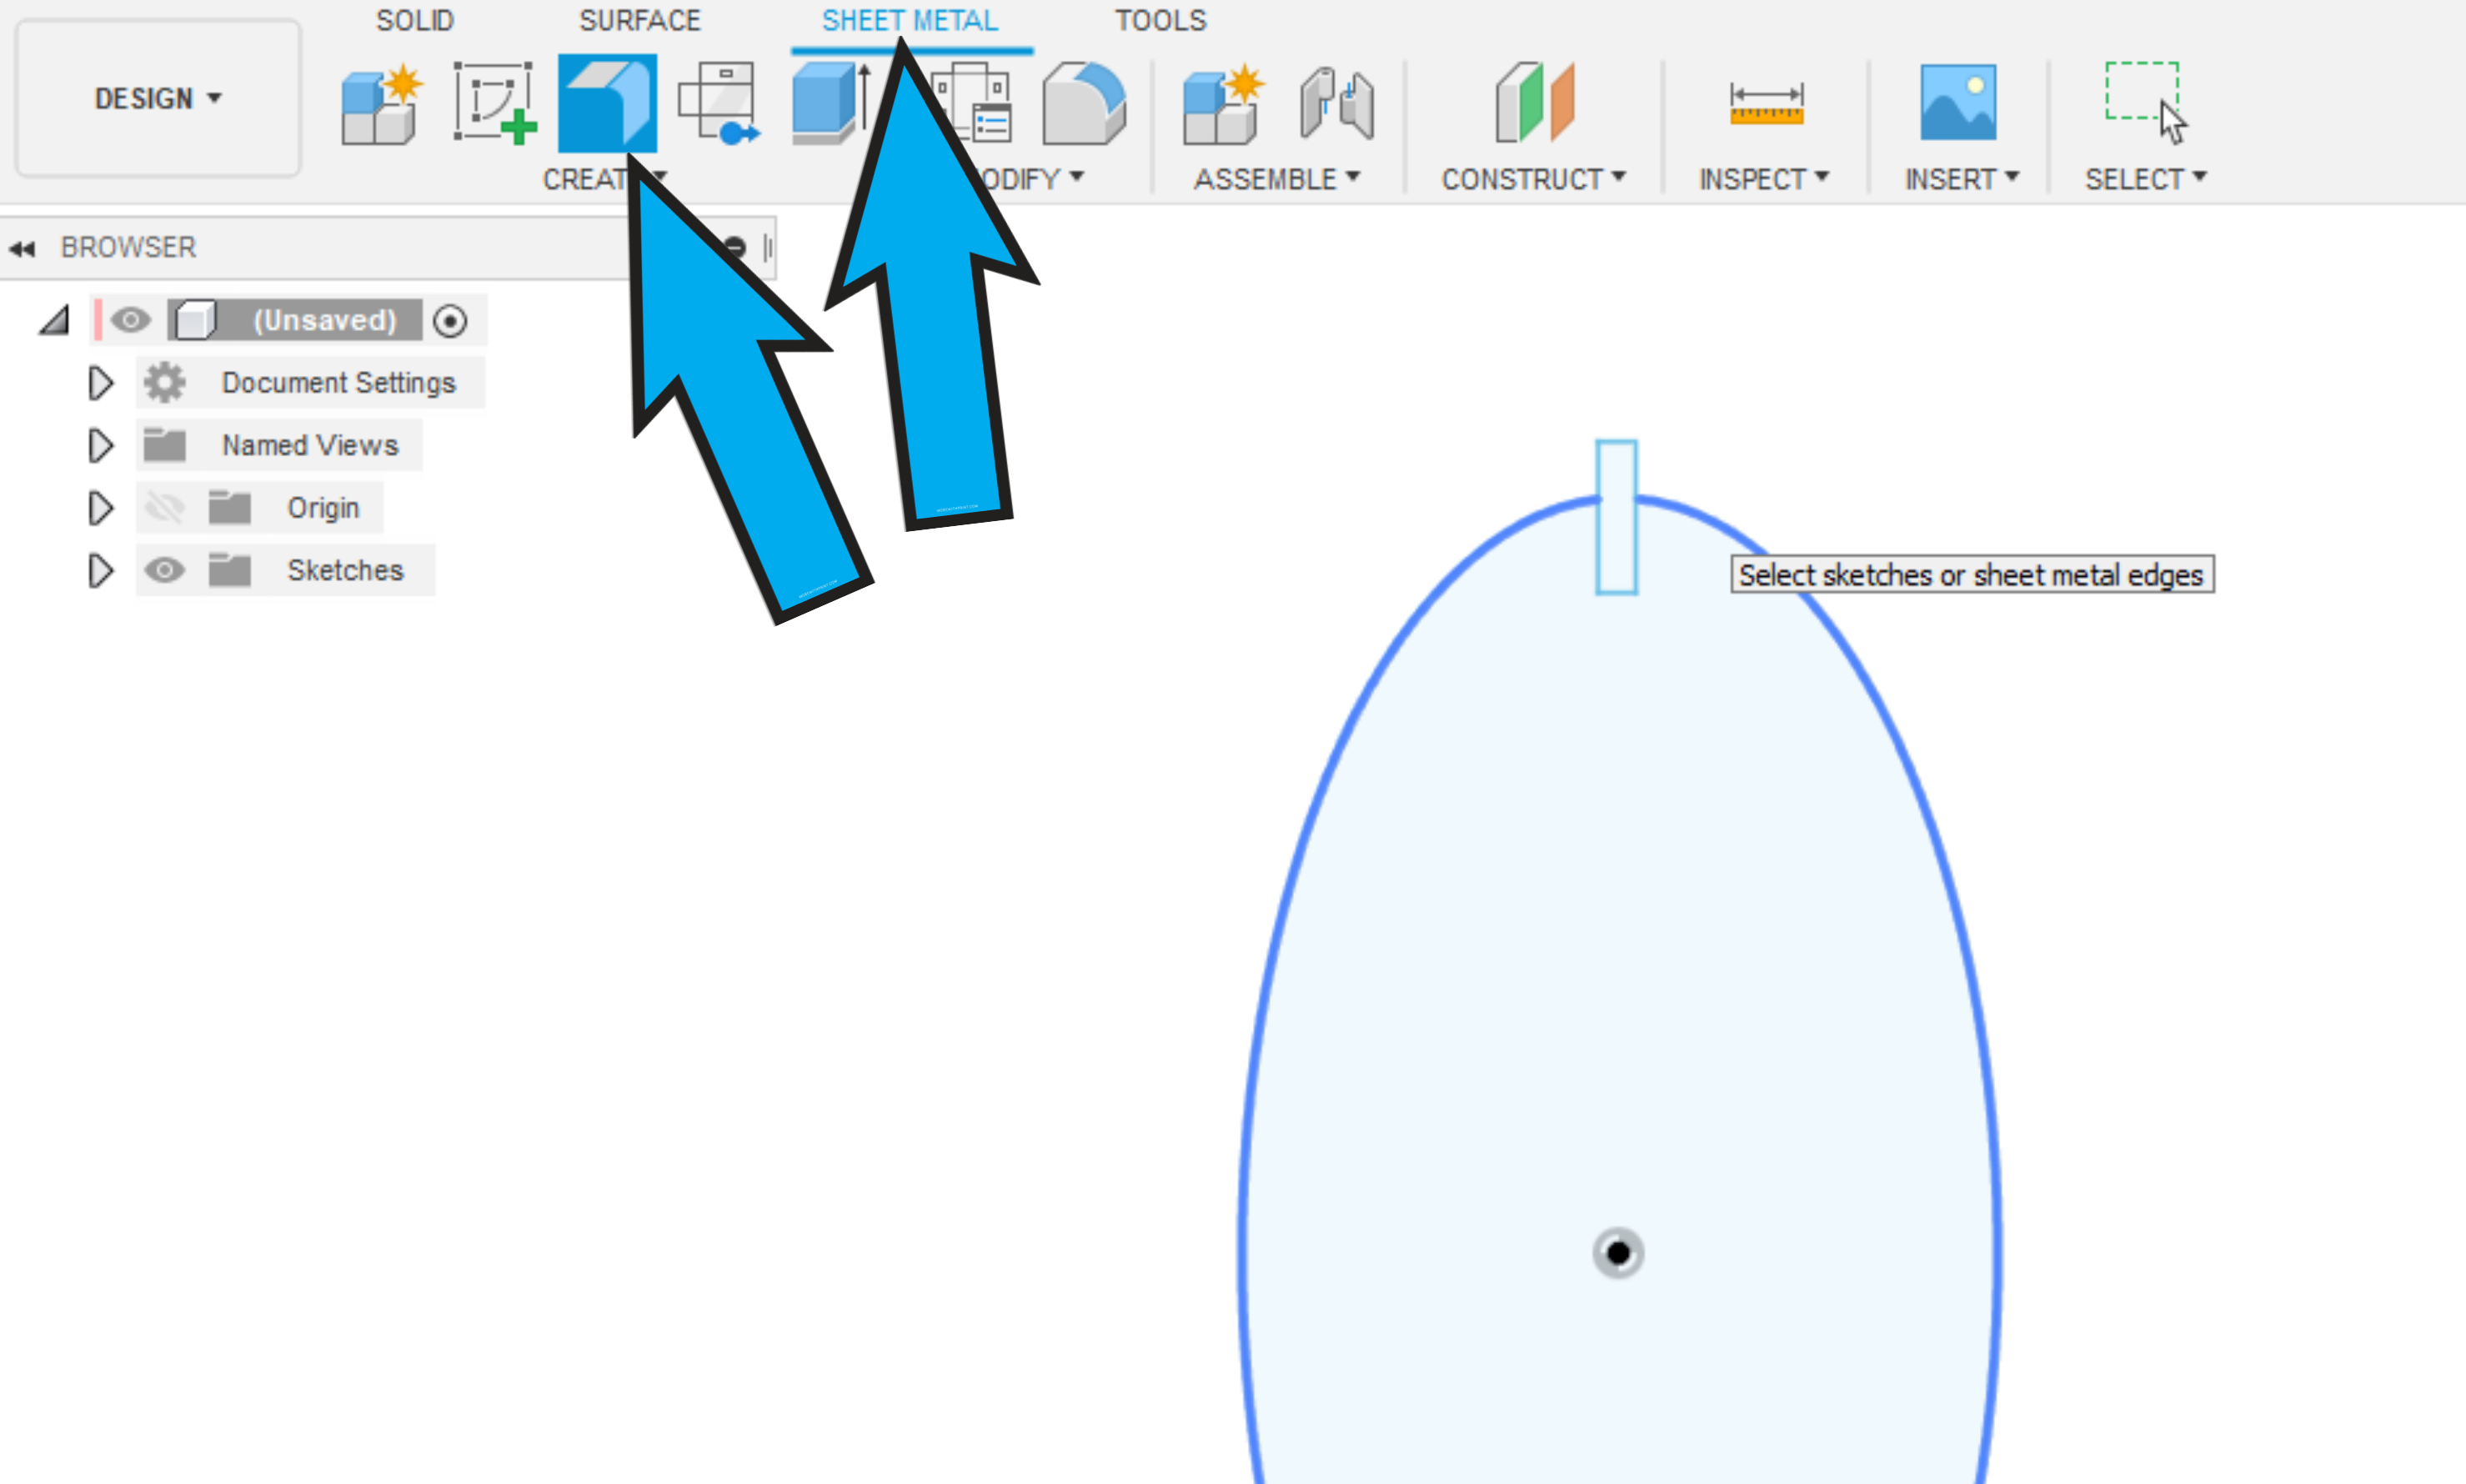Screen dimensions: 2466x1484
Task: Collapse the BROWSER panel with double arrows
Action: pos(21,248)
